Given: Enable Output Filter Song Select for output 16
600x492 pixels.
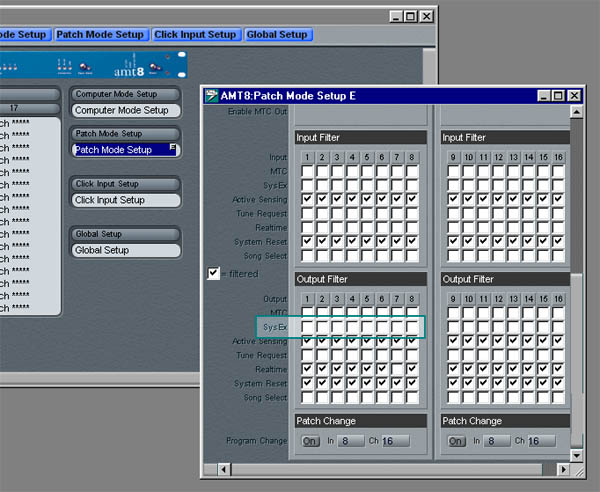Looking at the screenshot, I should [x=558, y=398].
